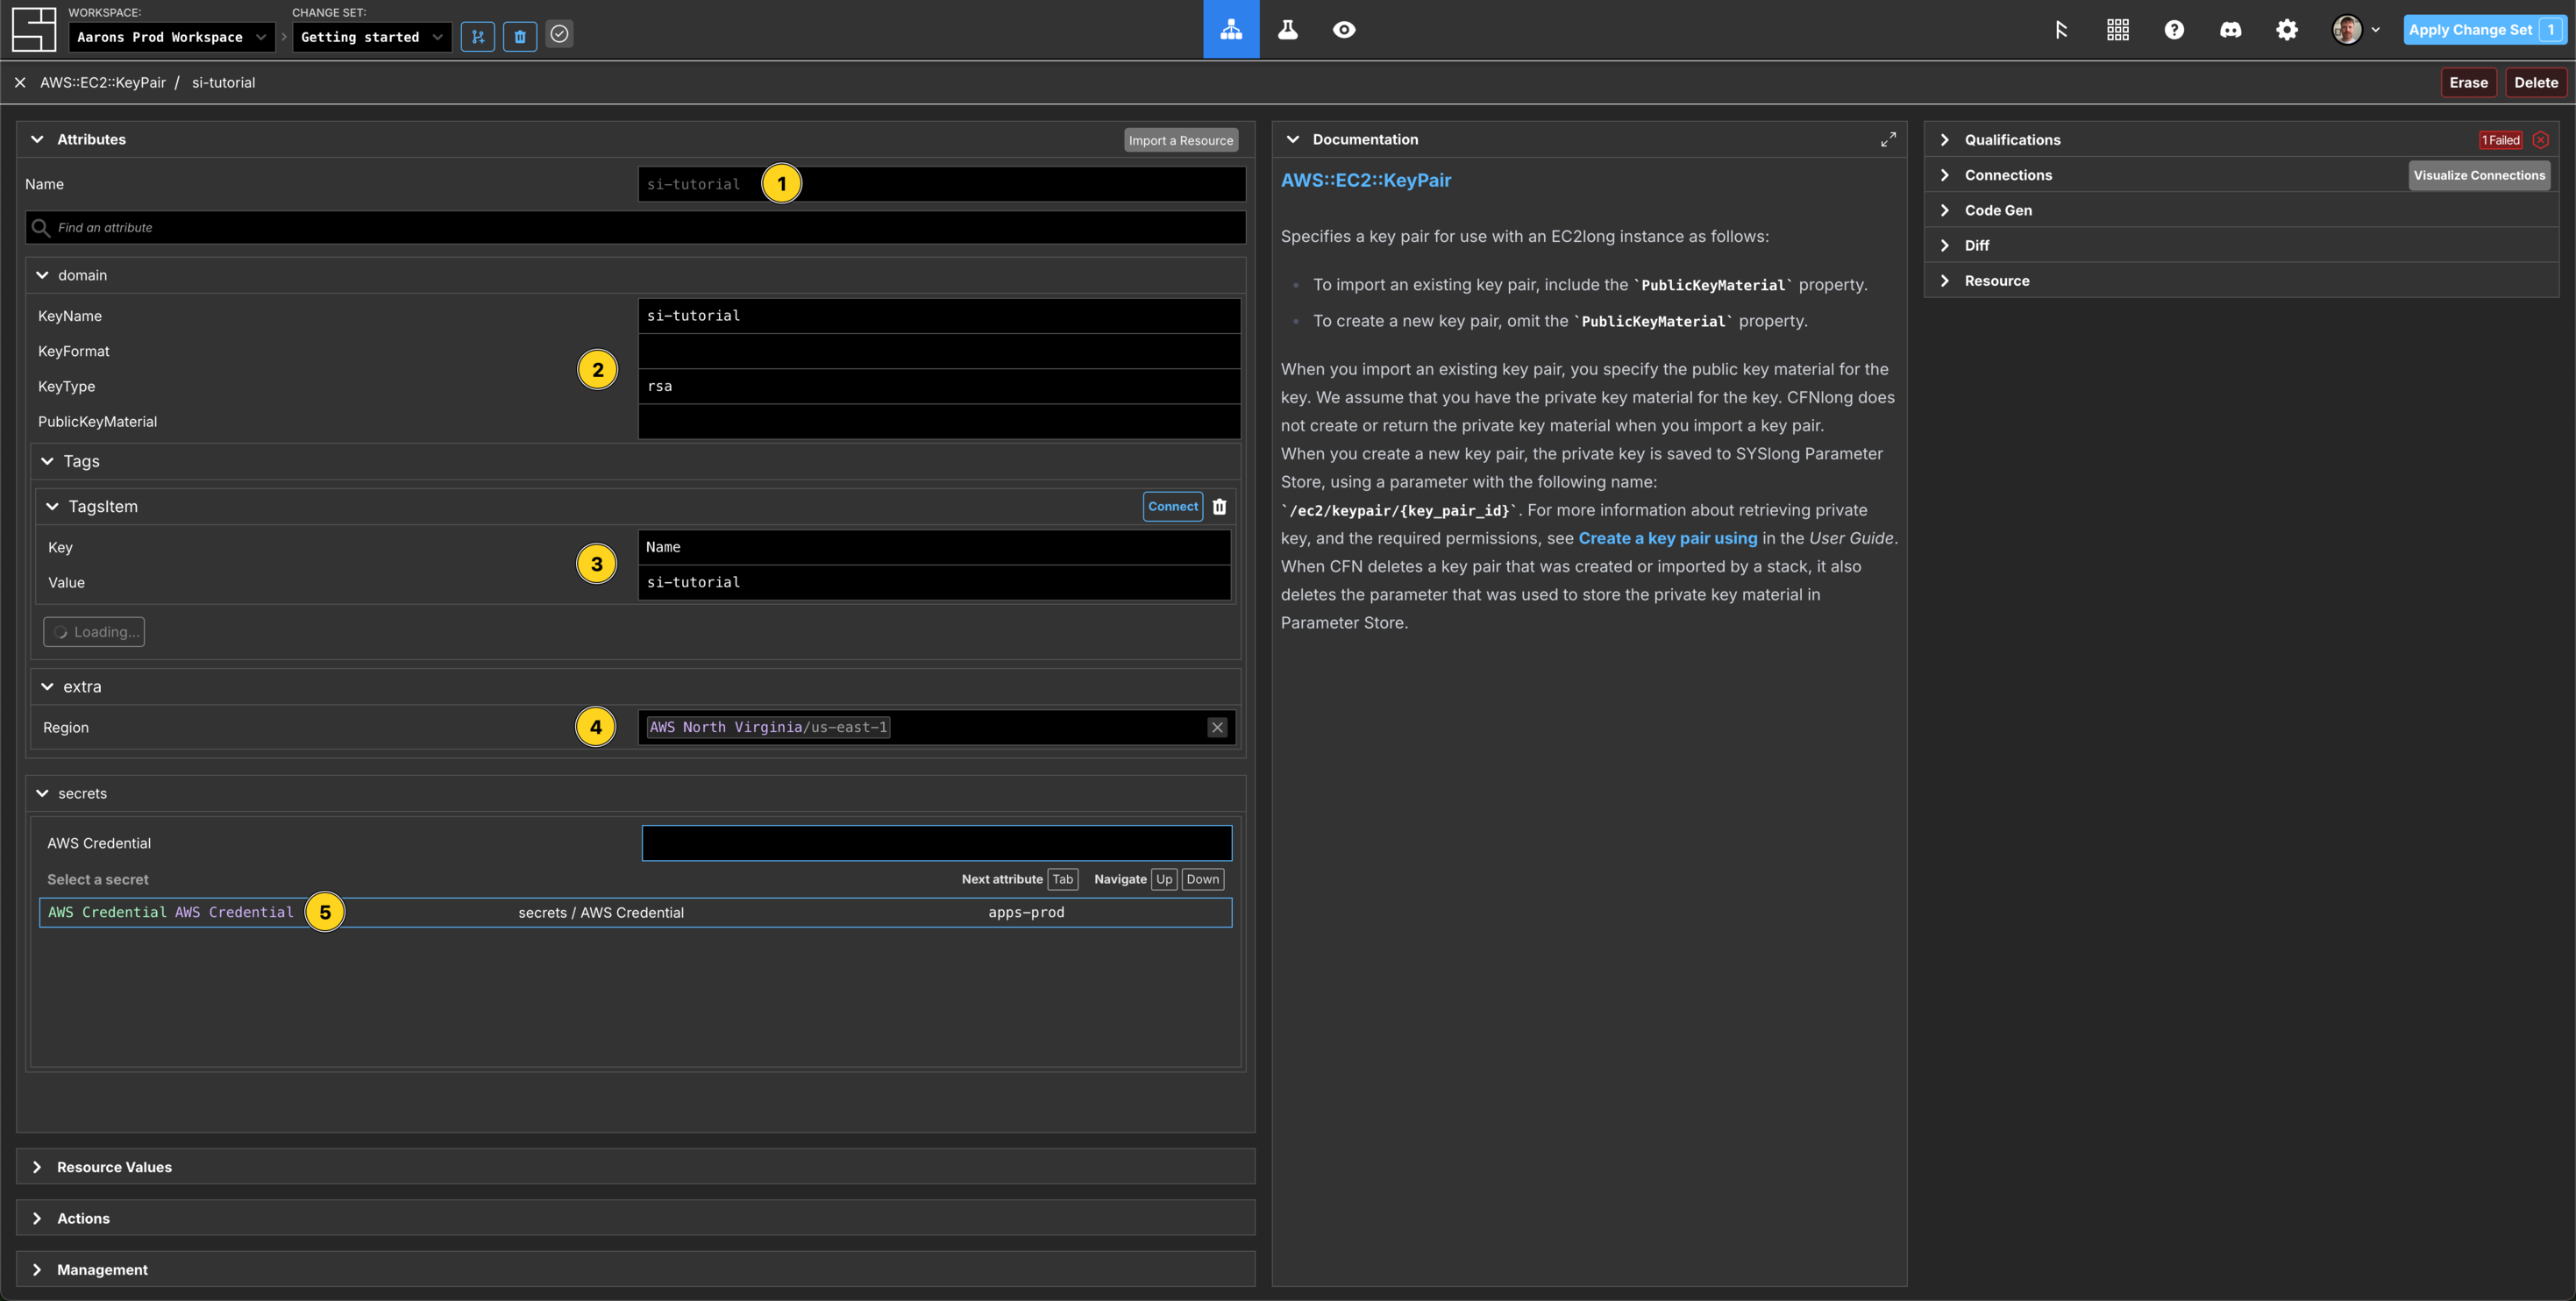Image resolution: width=2576 pixels, height=1301 pixels.
Task: Select the apps-prod AWS Credential secret
Action: click(636, 912)
